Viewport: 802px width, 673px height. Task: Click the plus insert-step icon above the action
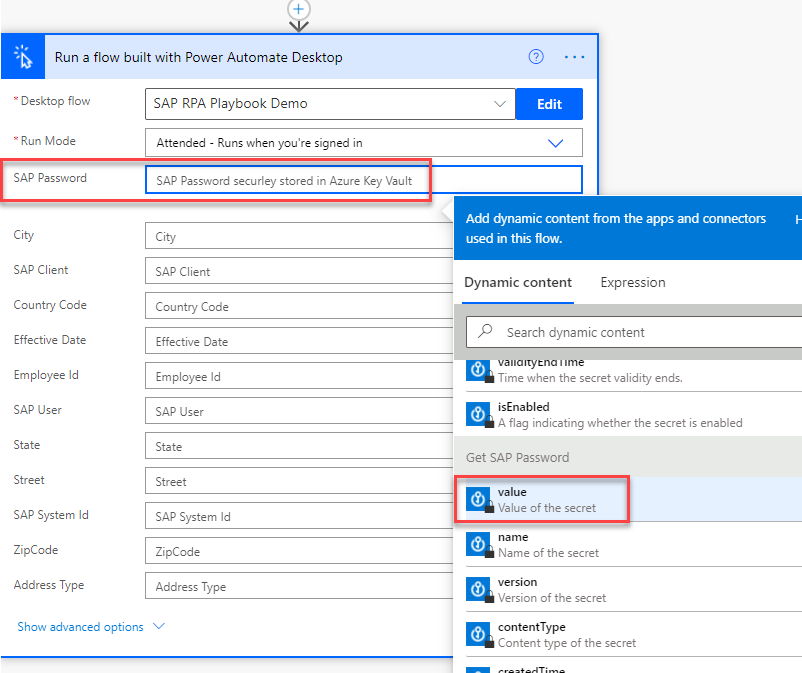(x=298, y=9)
